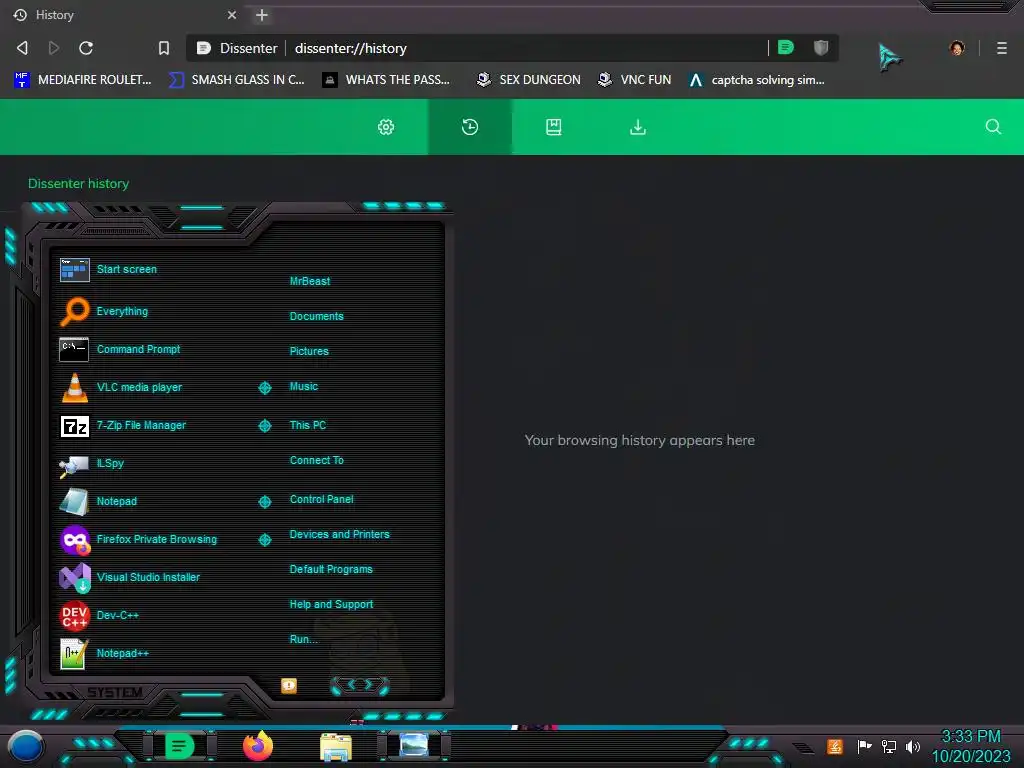
Task: Open the Downloads icon in green toolbar
Action: coord(638,127)
